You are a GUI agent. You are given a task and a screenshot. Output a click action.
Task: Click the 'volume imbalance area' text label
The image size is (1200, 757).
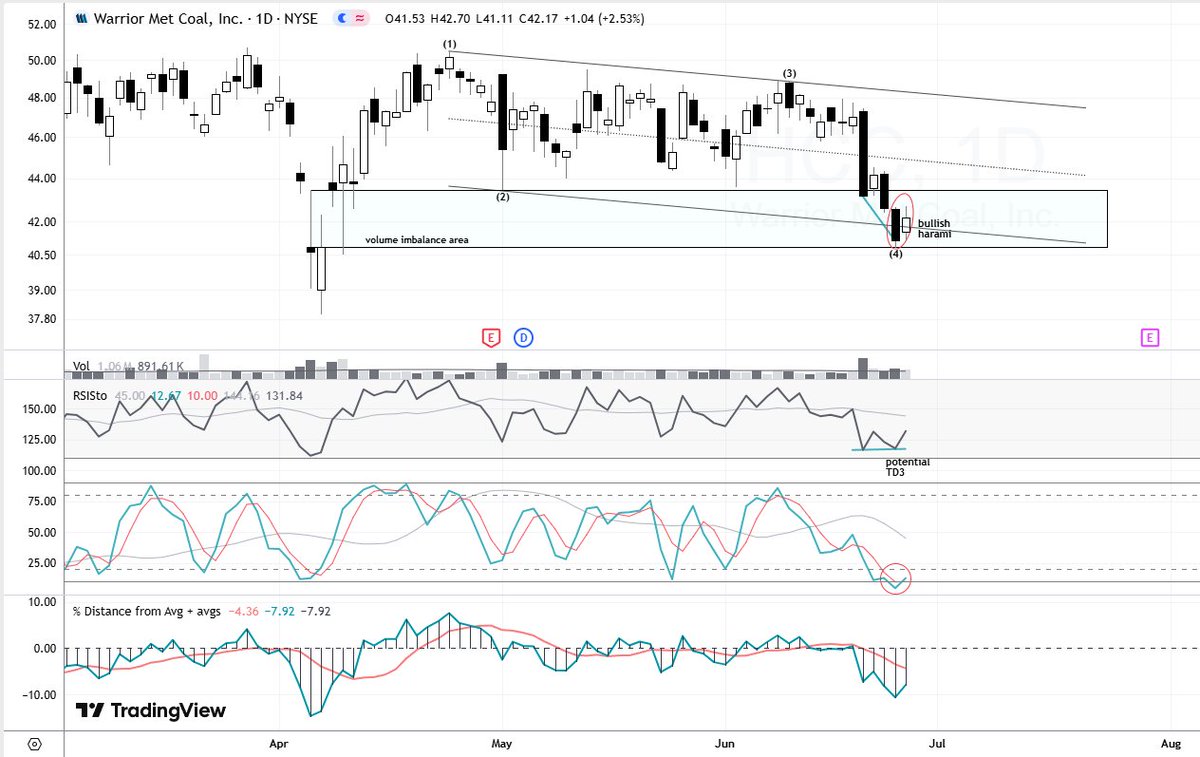point(416,240)
